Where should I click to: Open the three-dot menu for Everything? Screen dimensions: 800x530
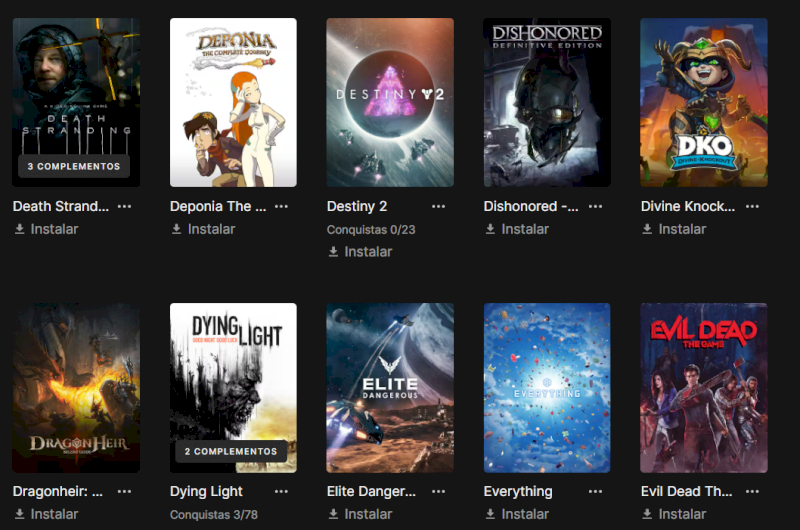[x=595, y=491]
